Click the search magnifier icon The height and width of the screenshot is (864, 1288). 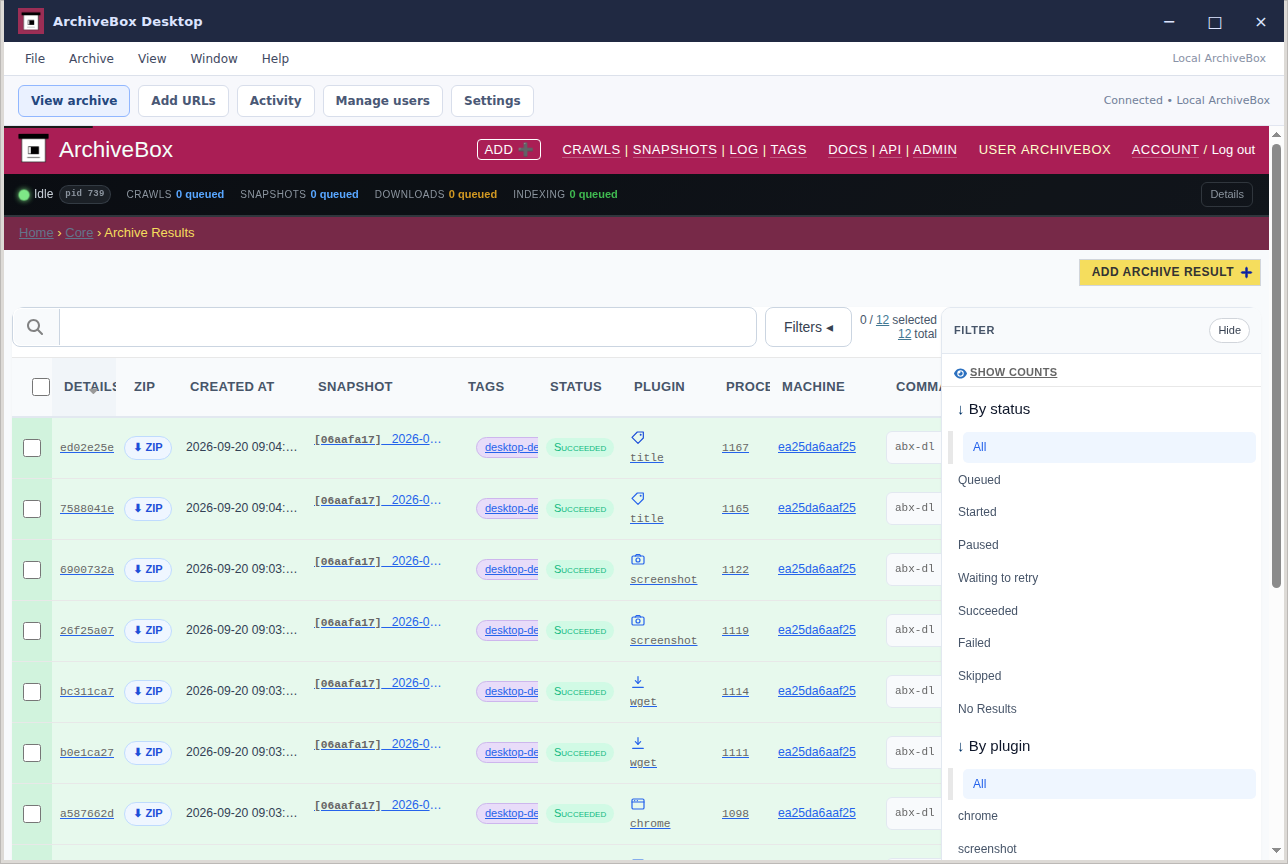coord(35,327)
